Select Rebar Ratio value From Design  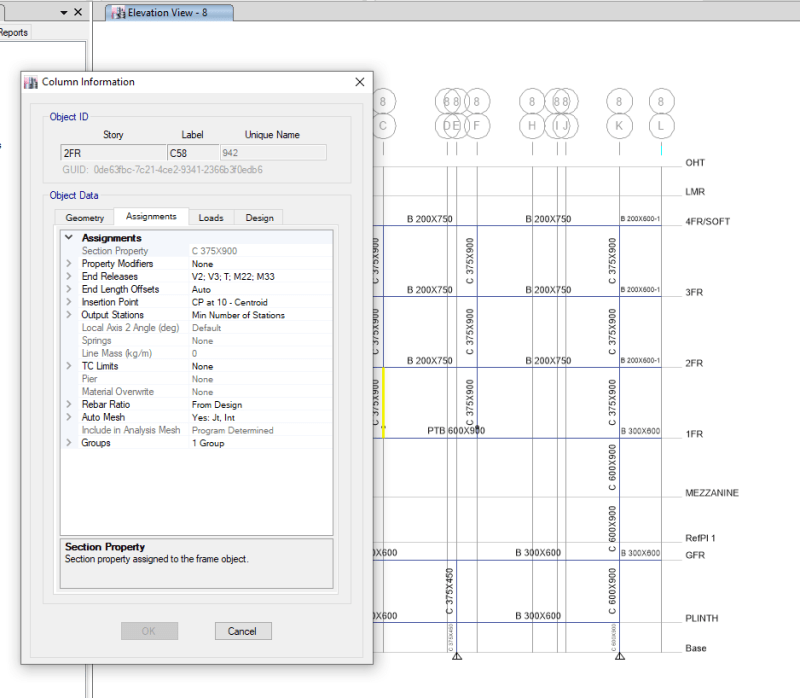tap(217, 405)
